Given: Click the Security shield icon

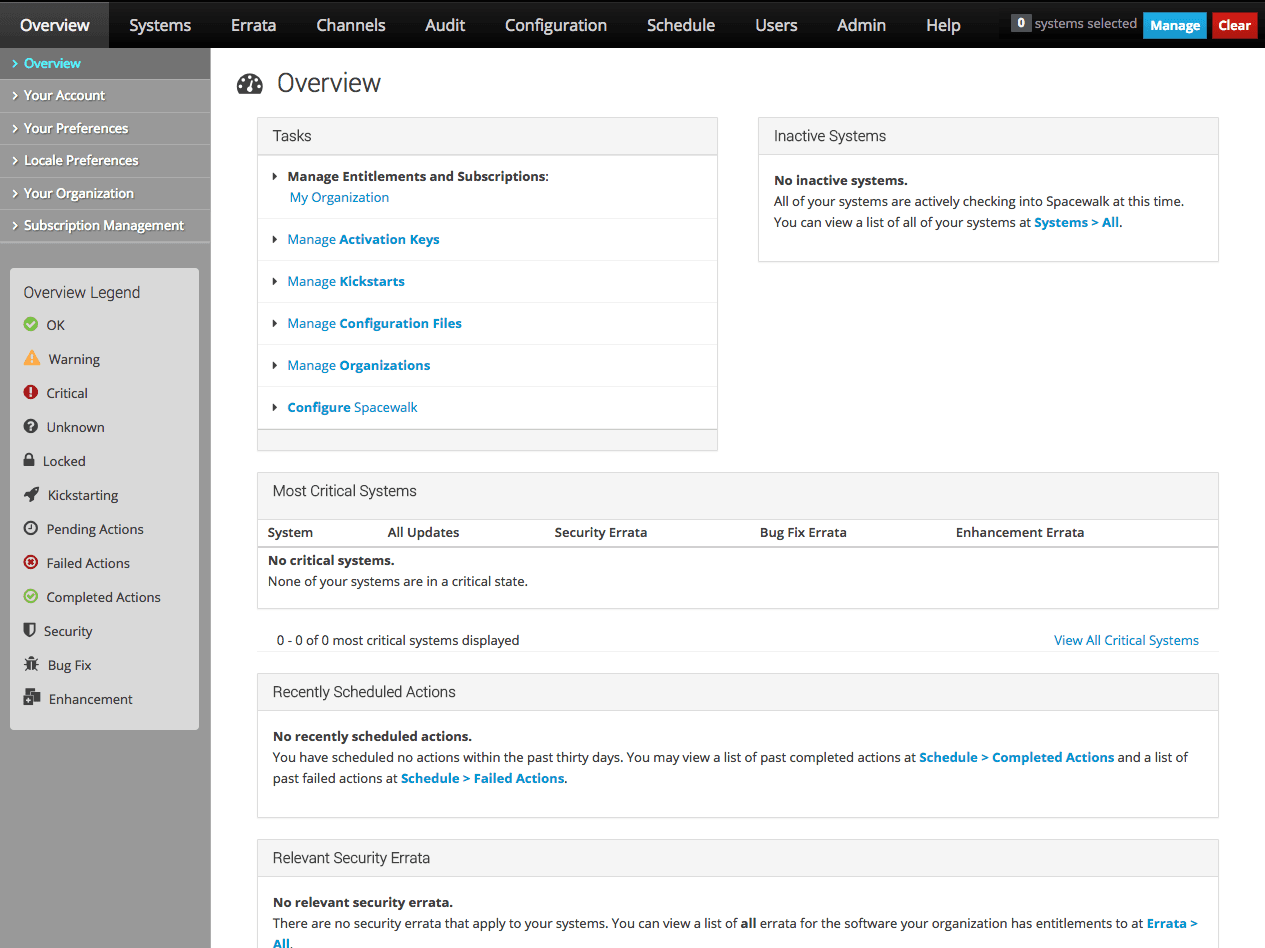Looking at the screenshot, I should pyautogui.click(x=30, y=631).
